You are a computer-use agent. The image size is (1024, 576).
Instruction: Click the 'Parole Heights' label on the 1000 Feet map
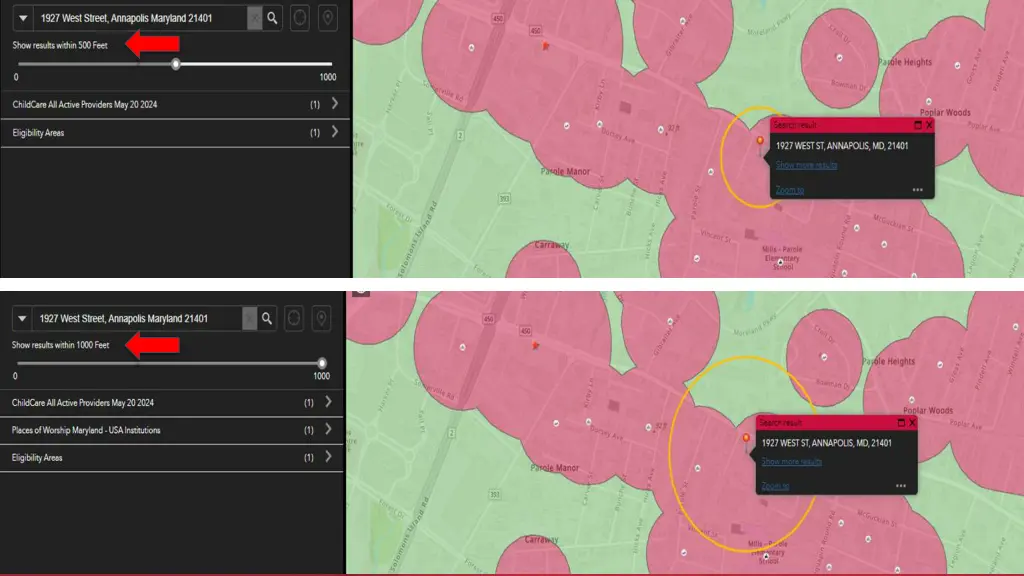click(x=889, y=361)
